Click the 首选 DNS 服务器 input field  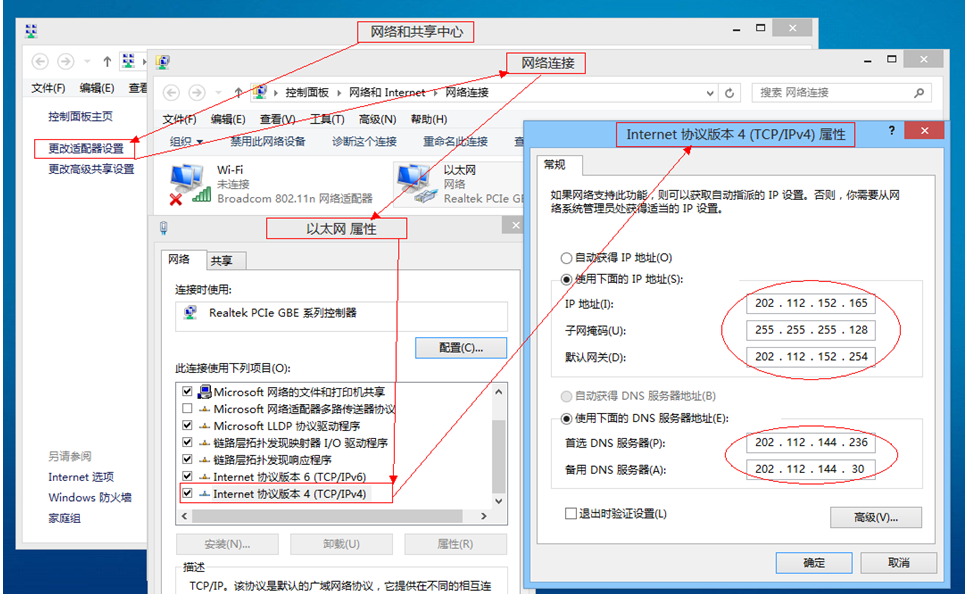[x=810, y=443]
